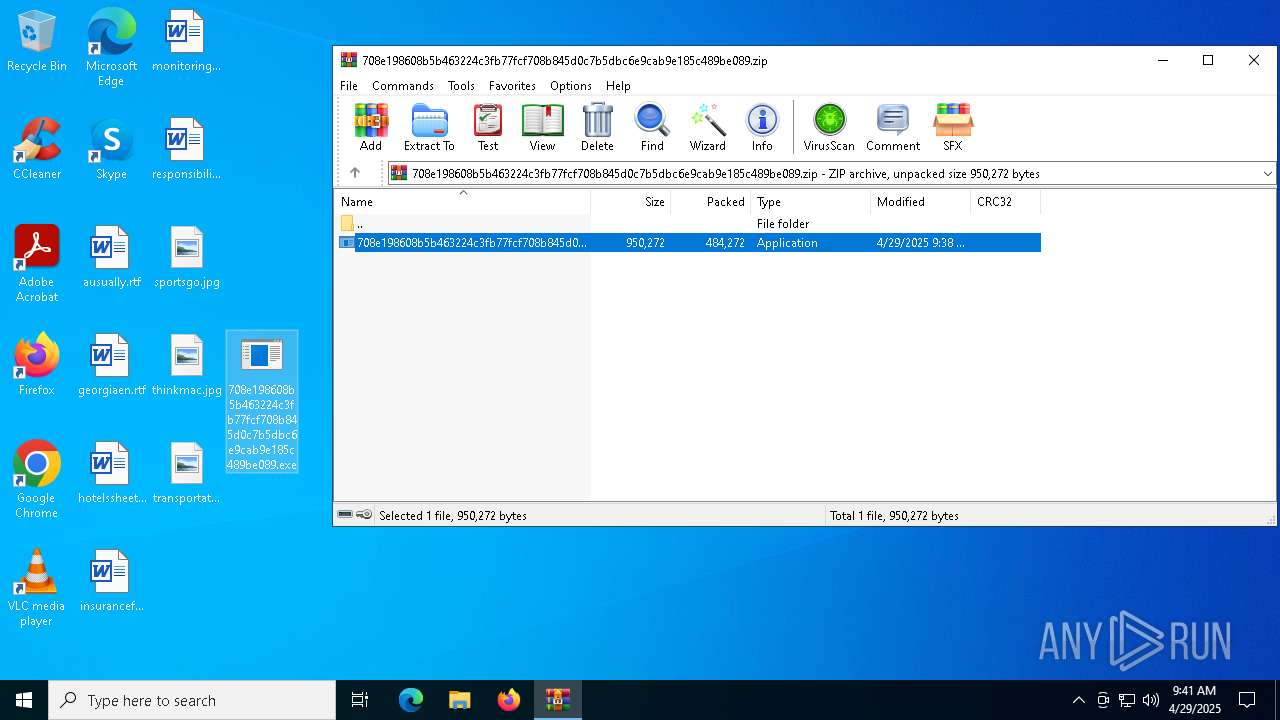The image size is (1280, 720).
Task: Go up one folder level arrow
Action: tap(354, 173)
